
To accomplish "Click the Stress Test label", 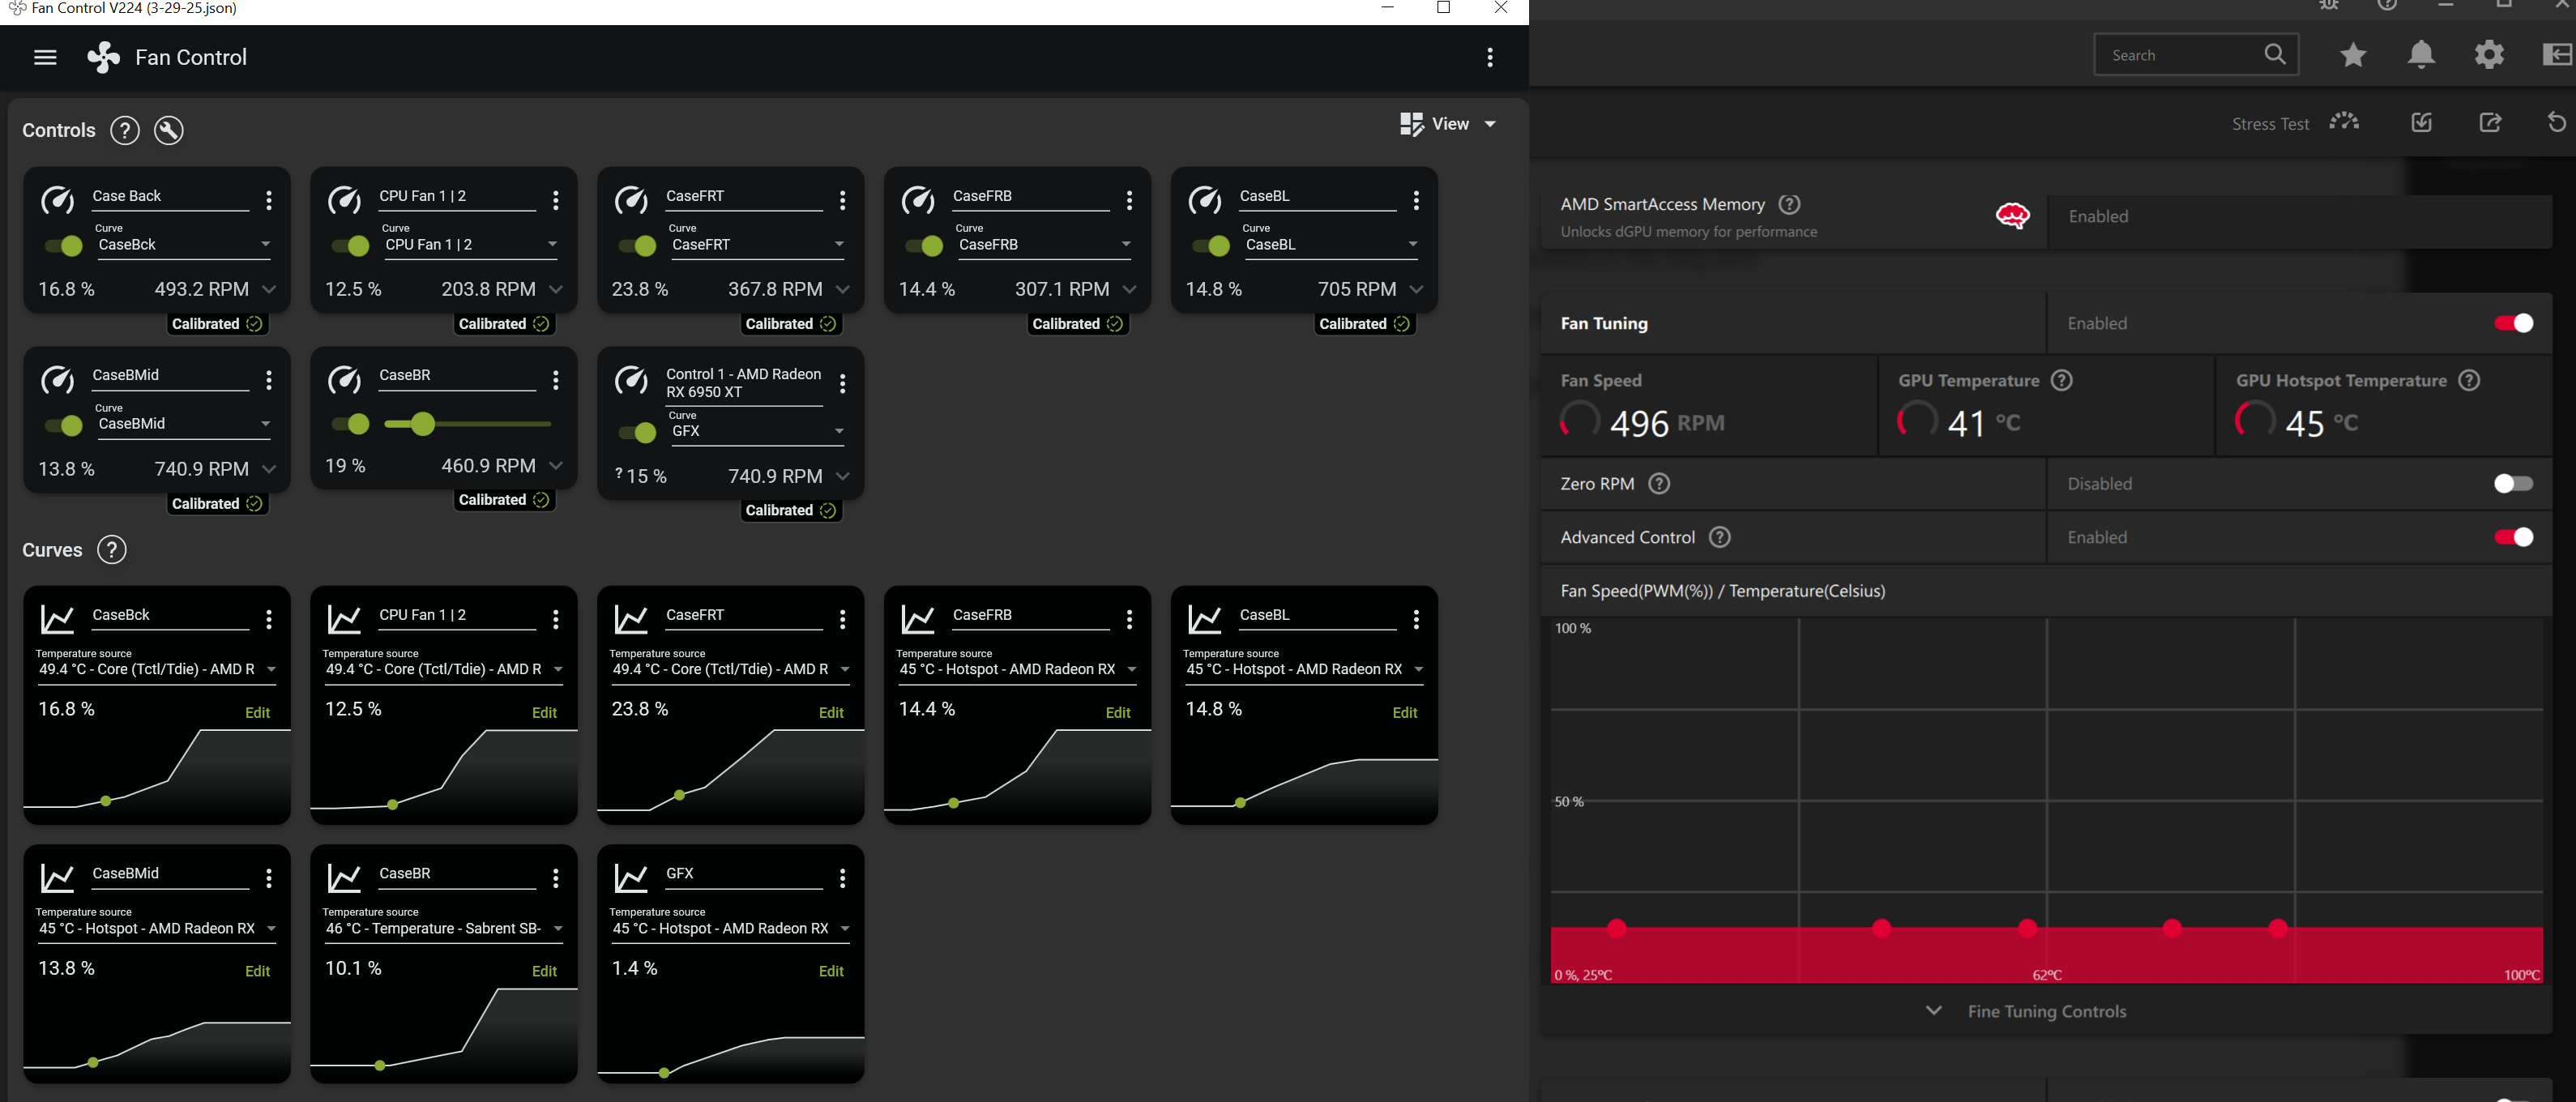I will (2270, 124).
